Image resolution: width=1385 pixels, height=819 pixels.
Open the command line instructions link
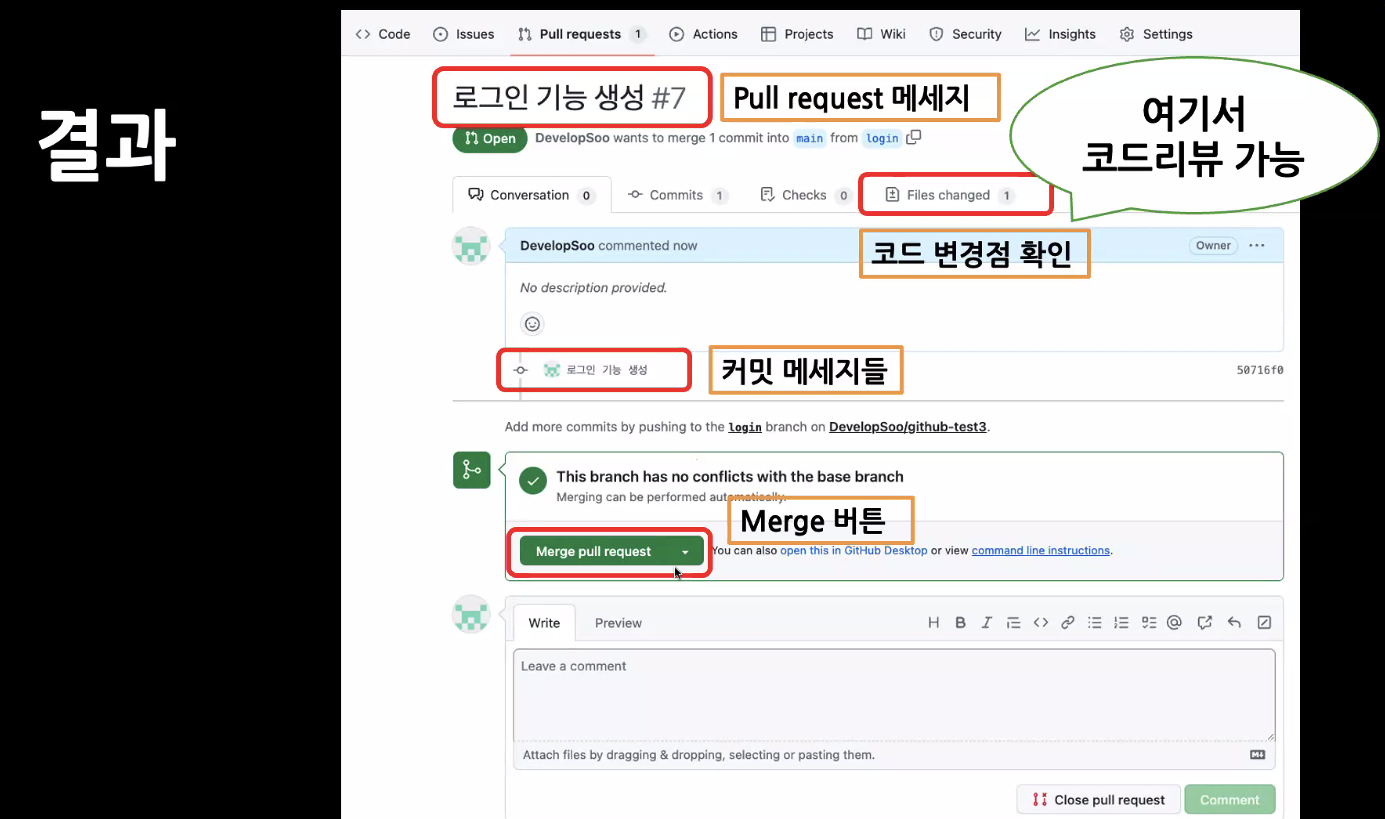tap(1040, 550)
